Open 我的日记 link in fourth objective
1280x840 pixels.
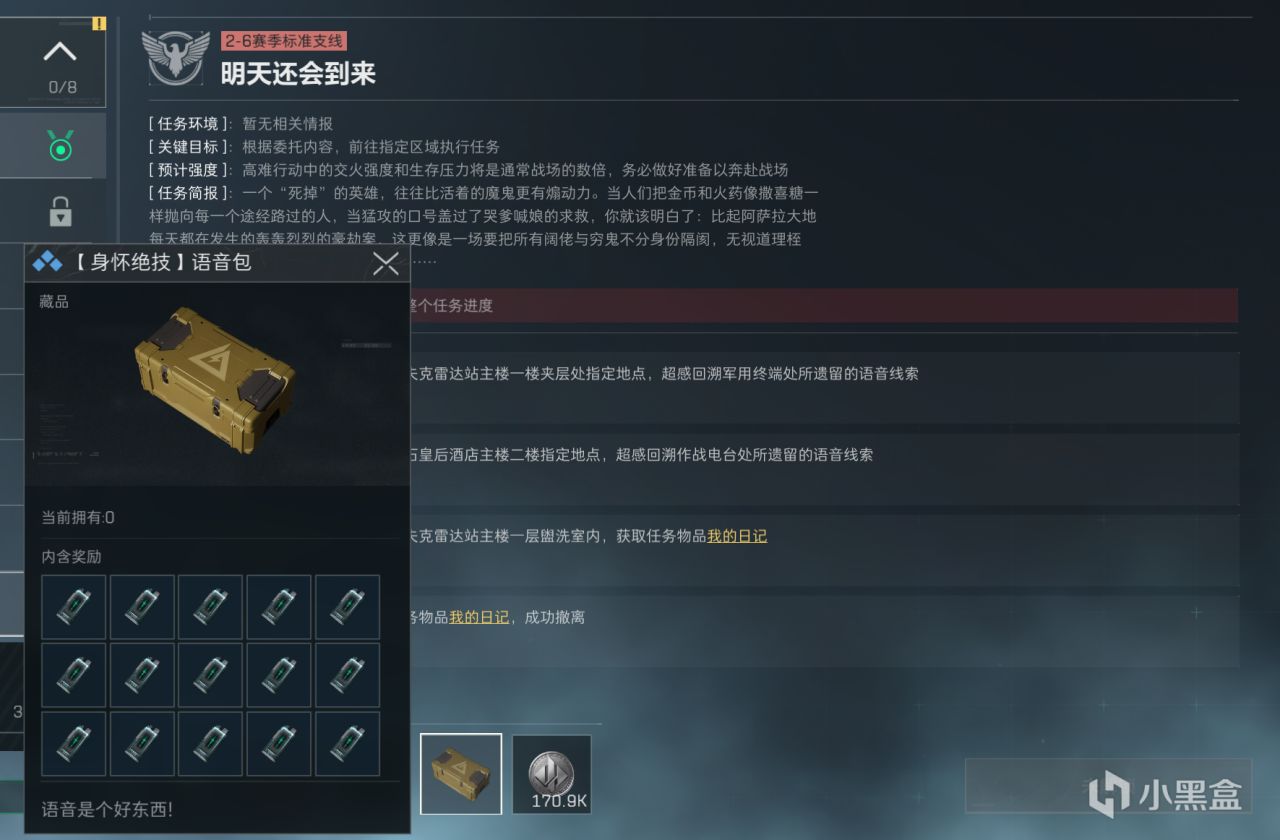479,617
